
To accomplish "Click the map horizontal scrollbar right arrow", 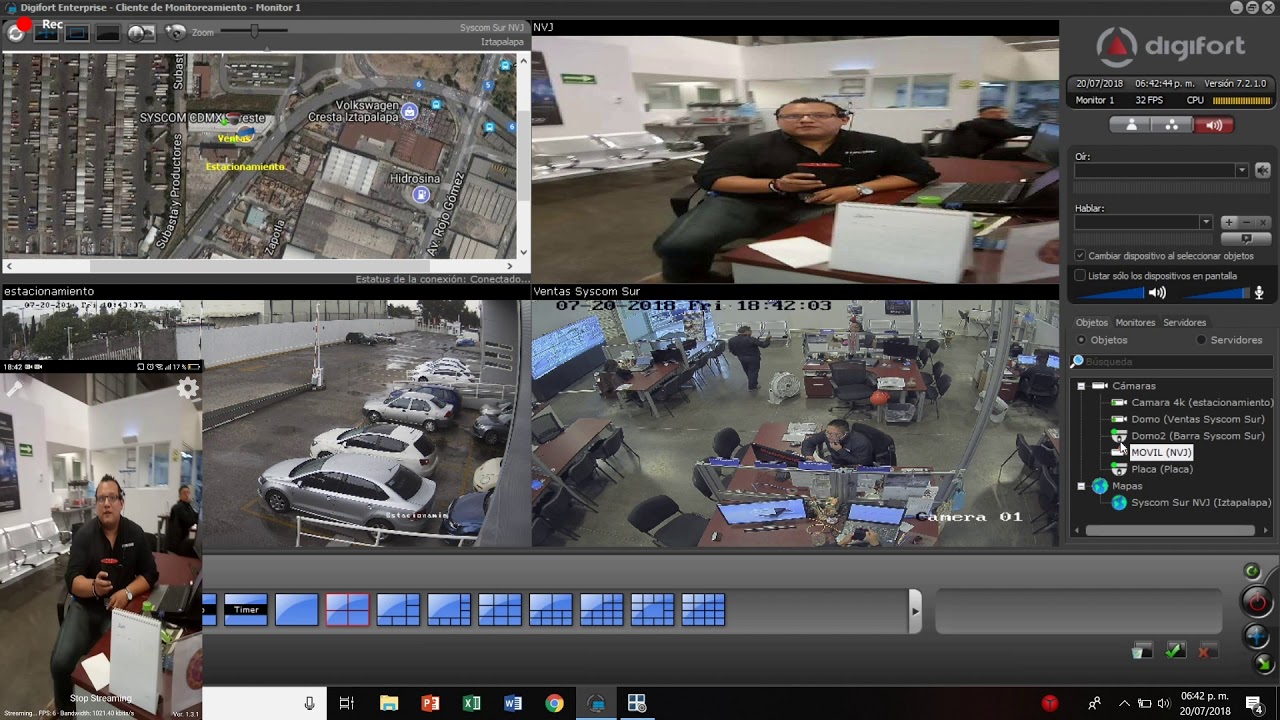I will (x=510, y=266).
